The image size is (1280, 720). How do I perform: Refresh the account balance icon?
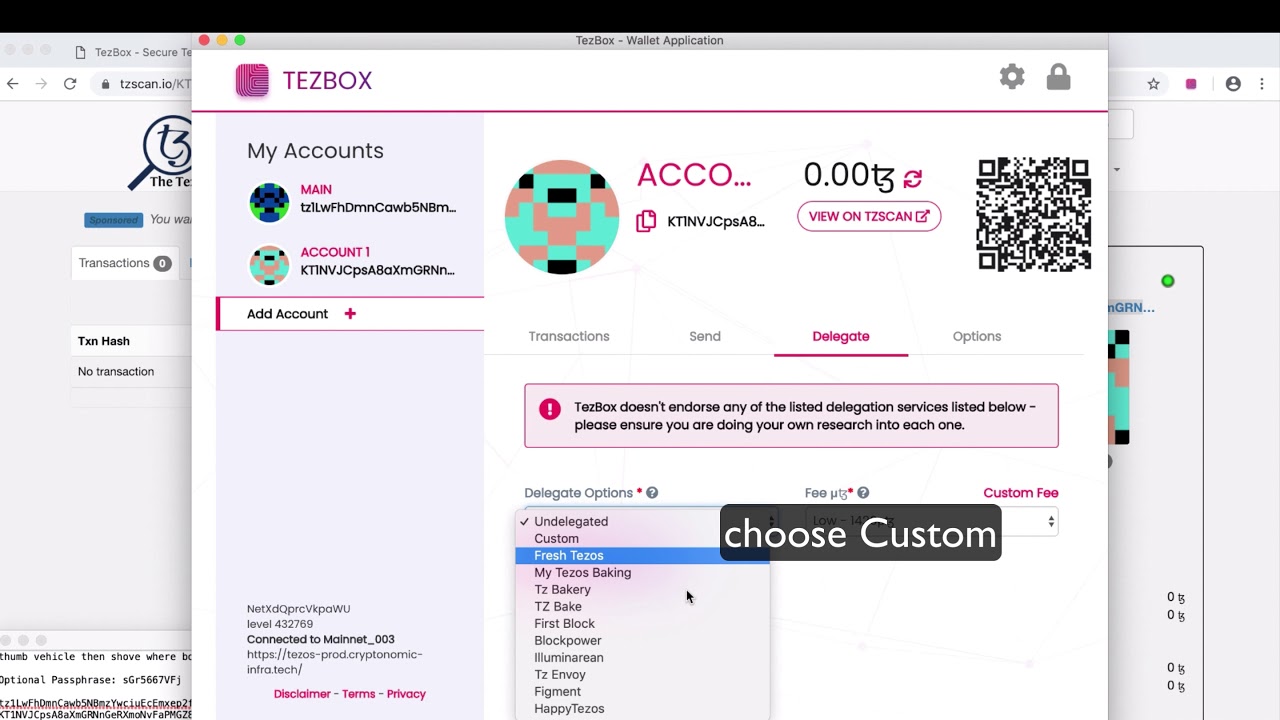tap(912, 178)
